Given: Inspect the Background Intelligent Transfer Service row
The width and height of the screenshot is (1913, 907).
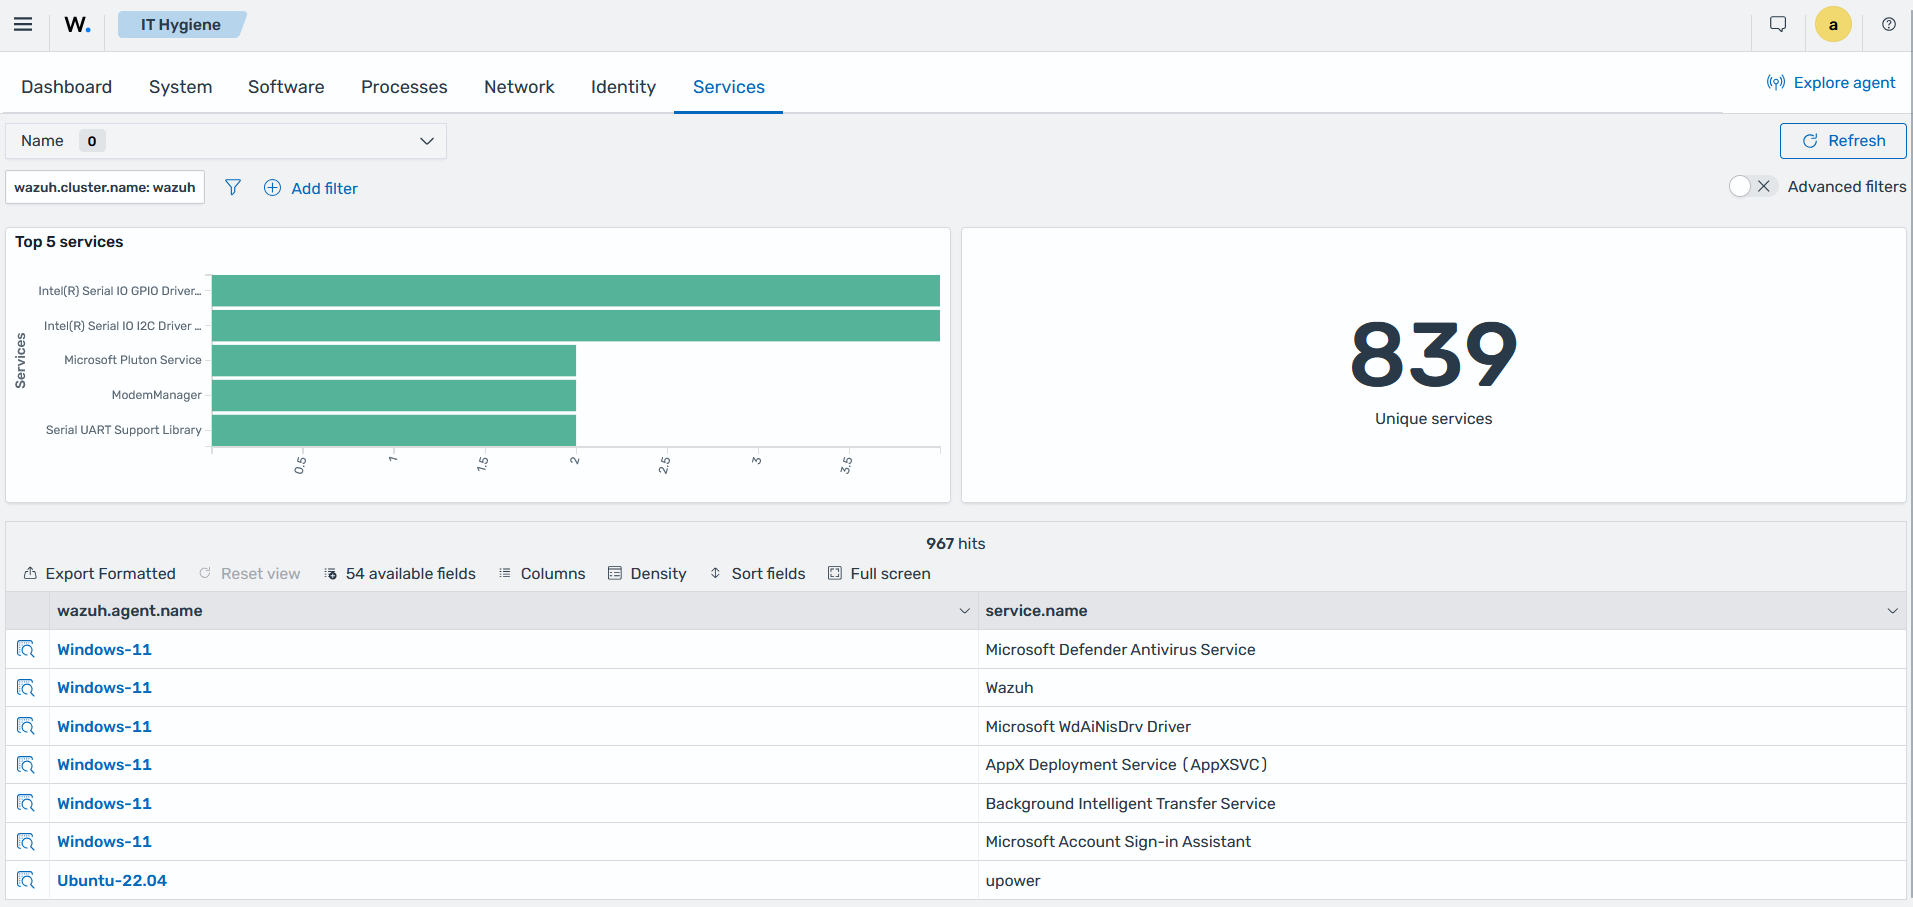Looking at the screenshot, I should coord(26,803).
